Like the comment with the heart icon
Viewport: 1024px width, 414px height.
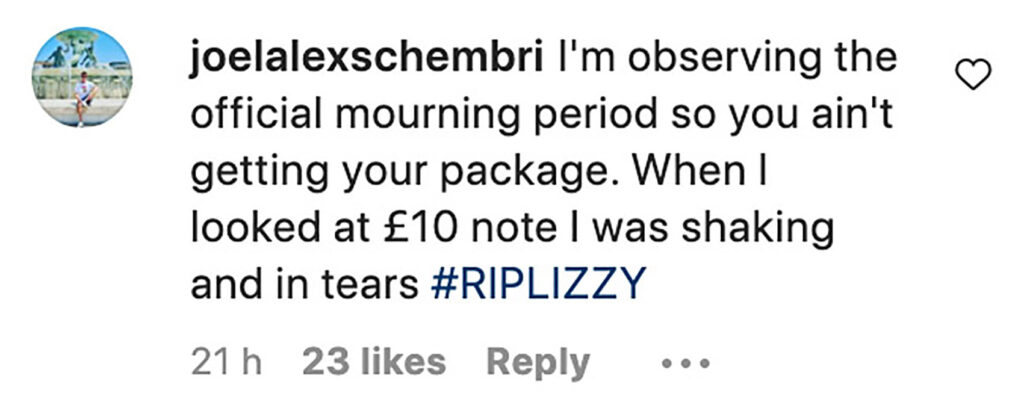pyautogui.click(x=974, y=75)
